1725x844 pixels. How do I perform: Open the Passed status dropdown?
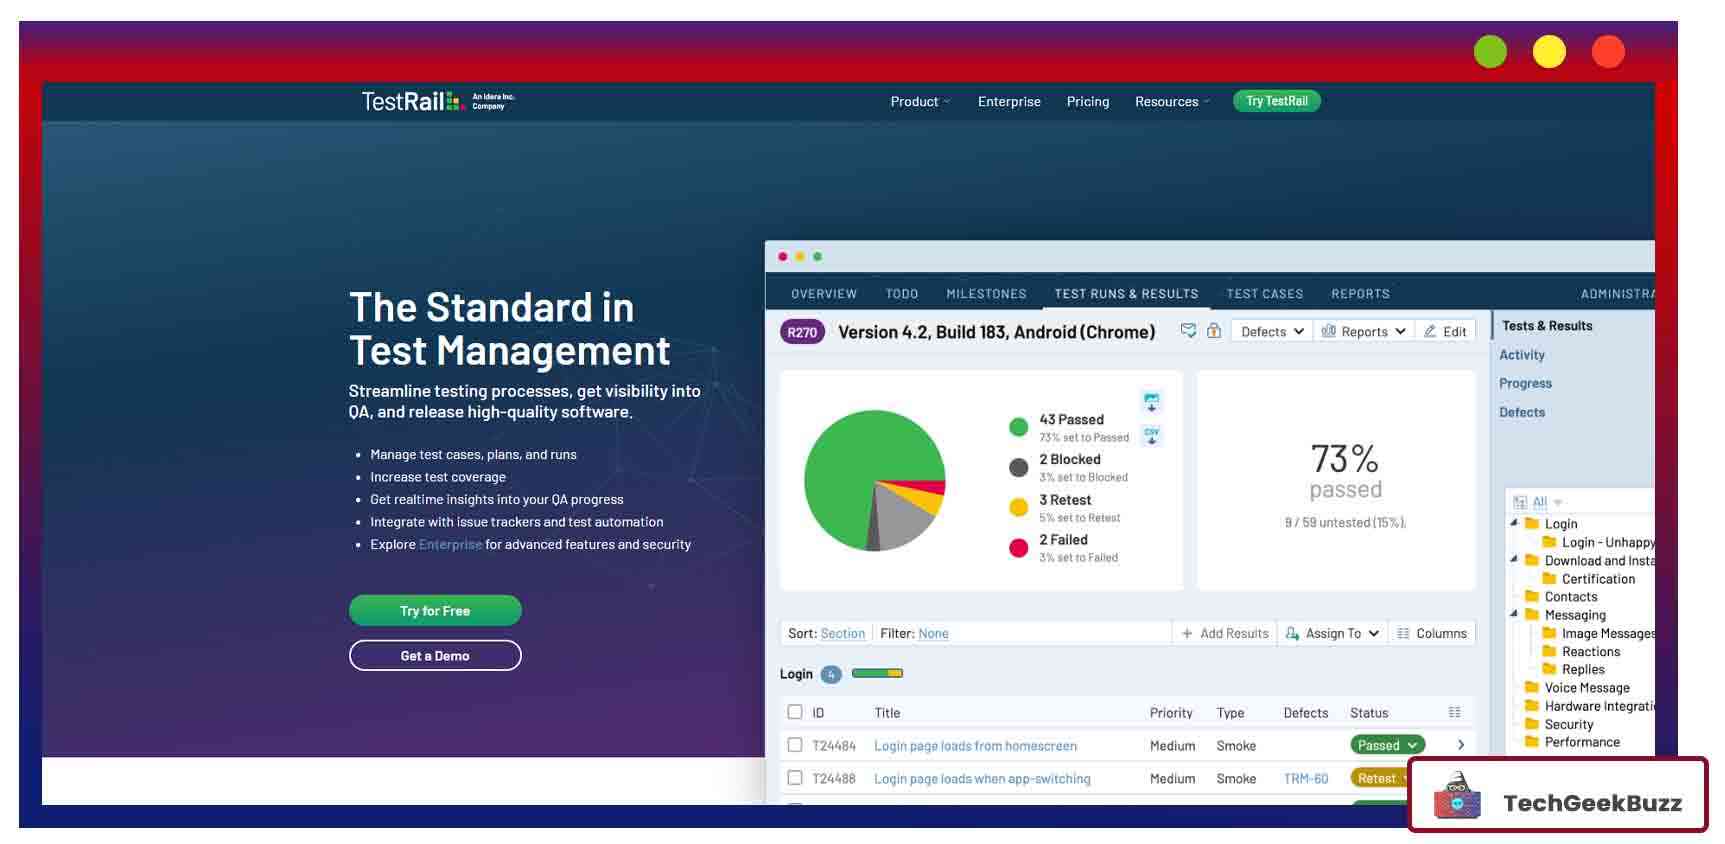pyautogui.click(x=1387, y=746)
